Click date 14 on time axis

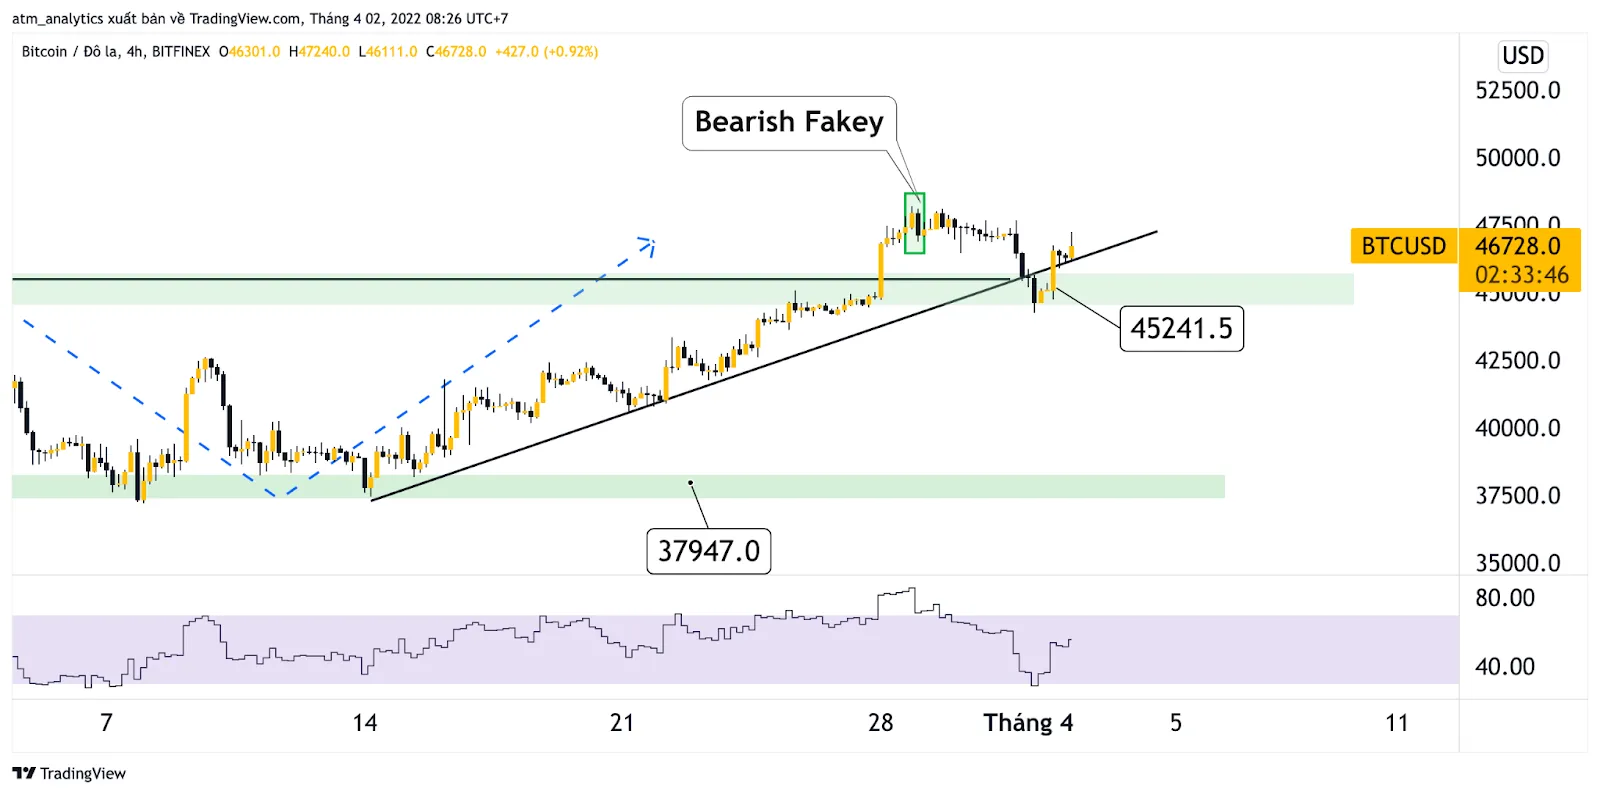(x=365, y=723)
